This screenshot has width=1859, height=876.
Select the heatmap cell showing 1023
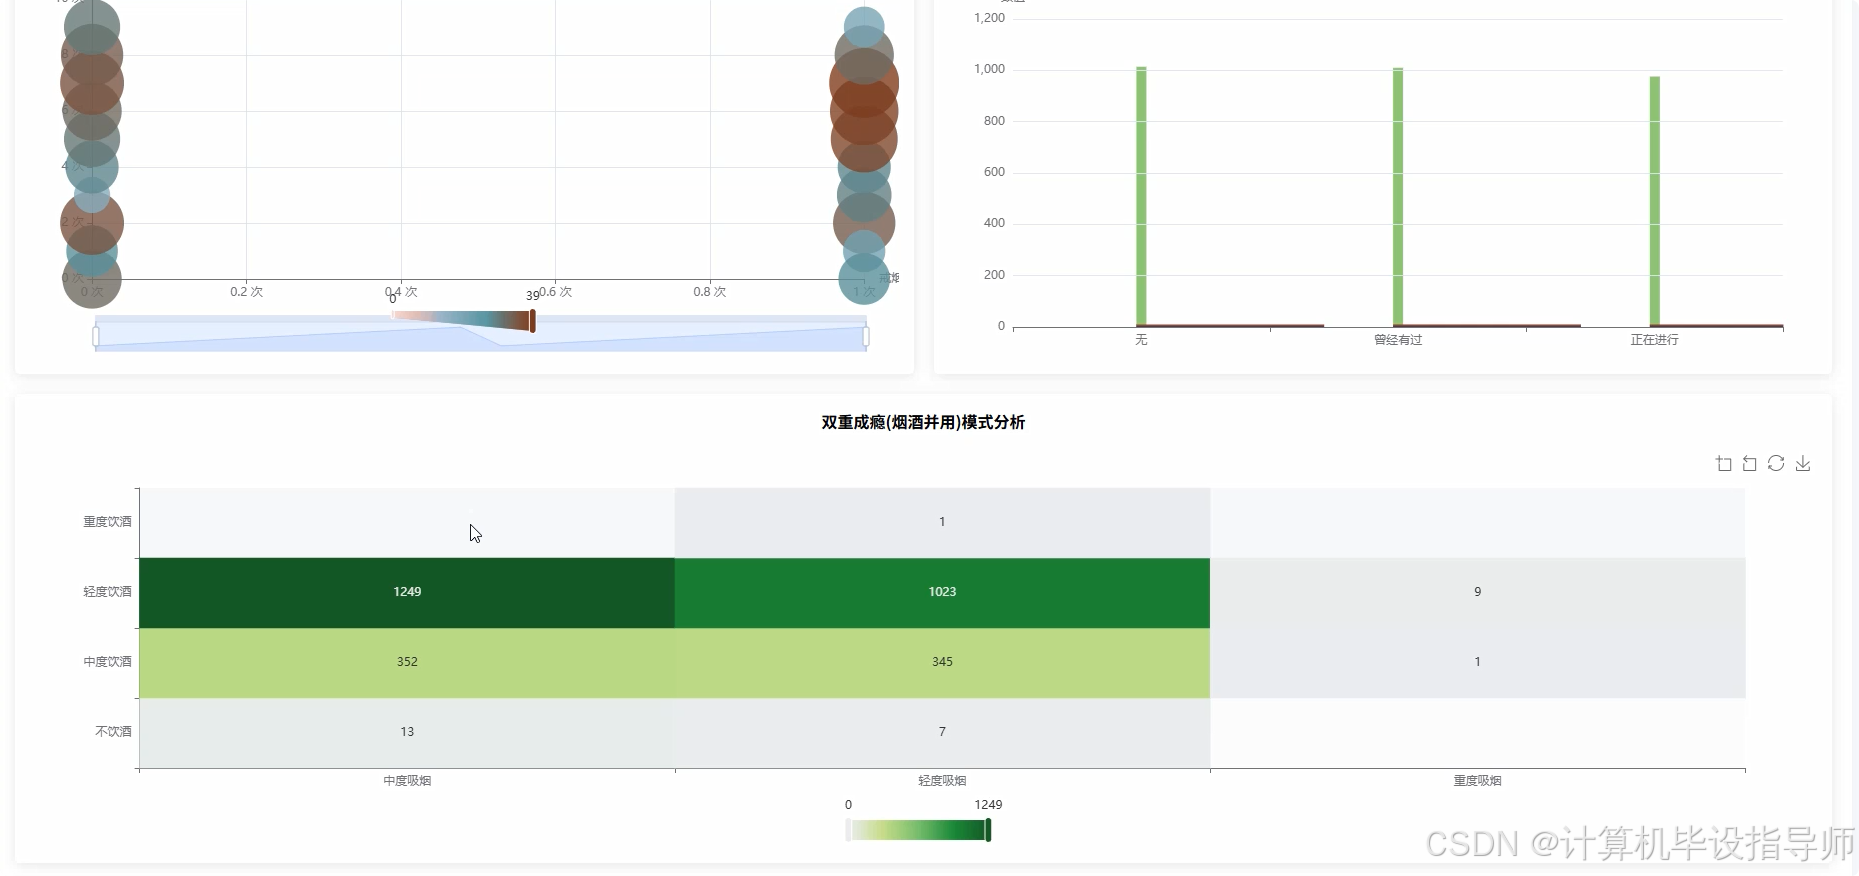coord(942,592)
